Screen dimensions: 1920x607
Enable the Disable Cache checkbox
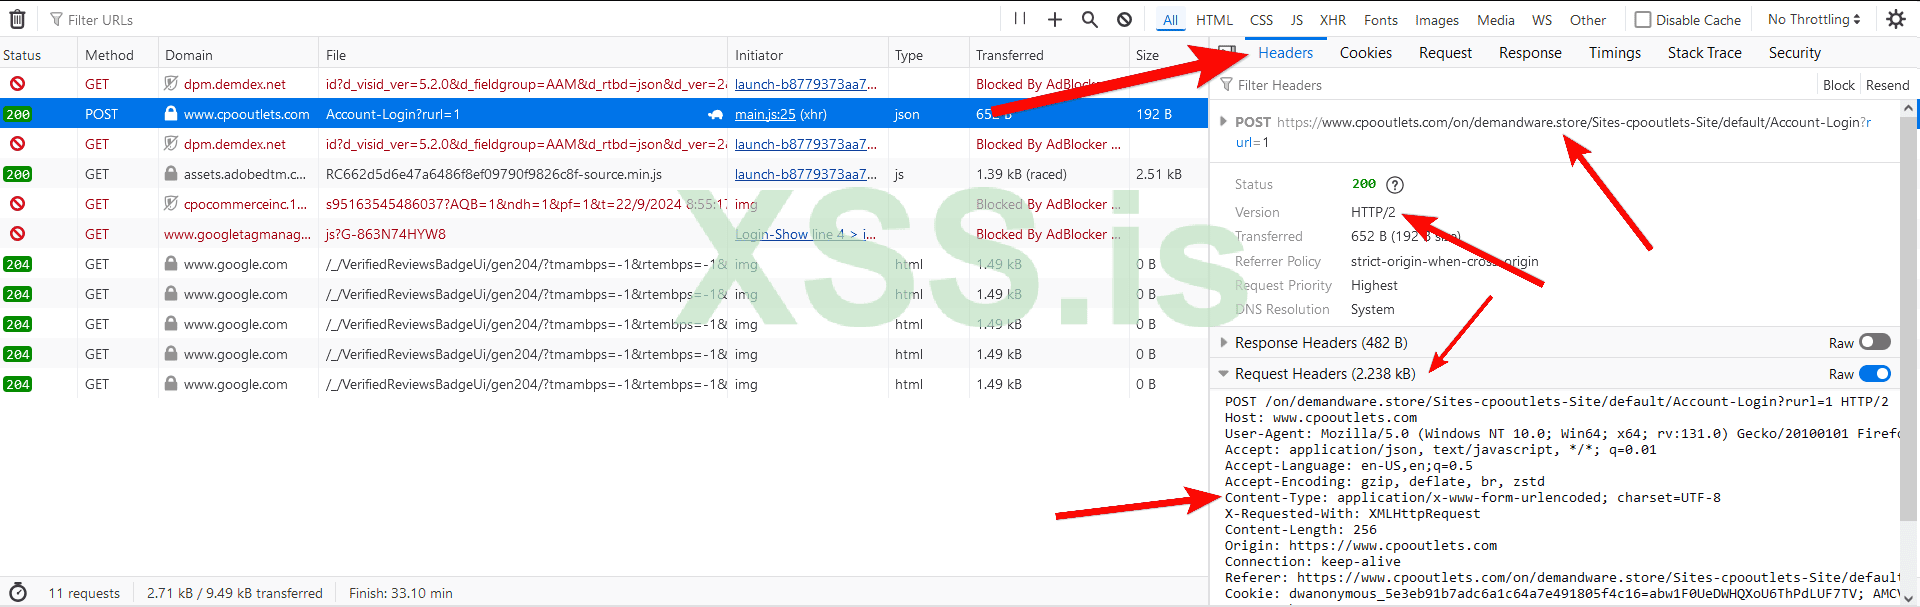1643,19
